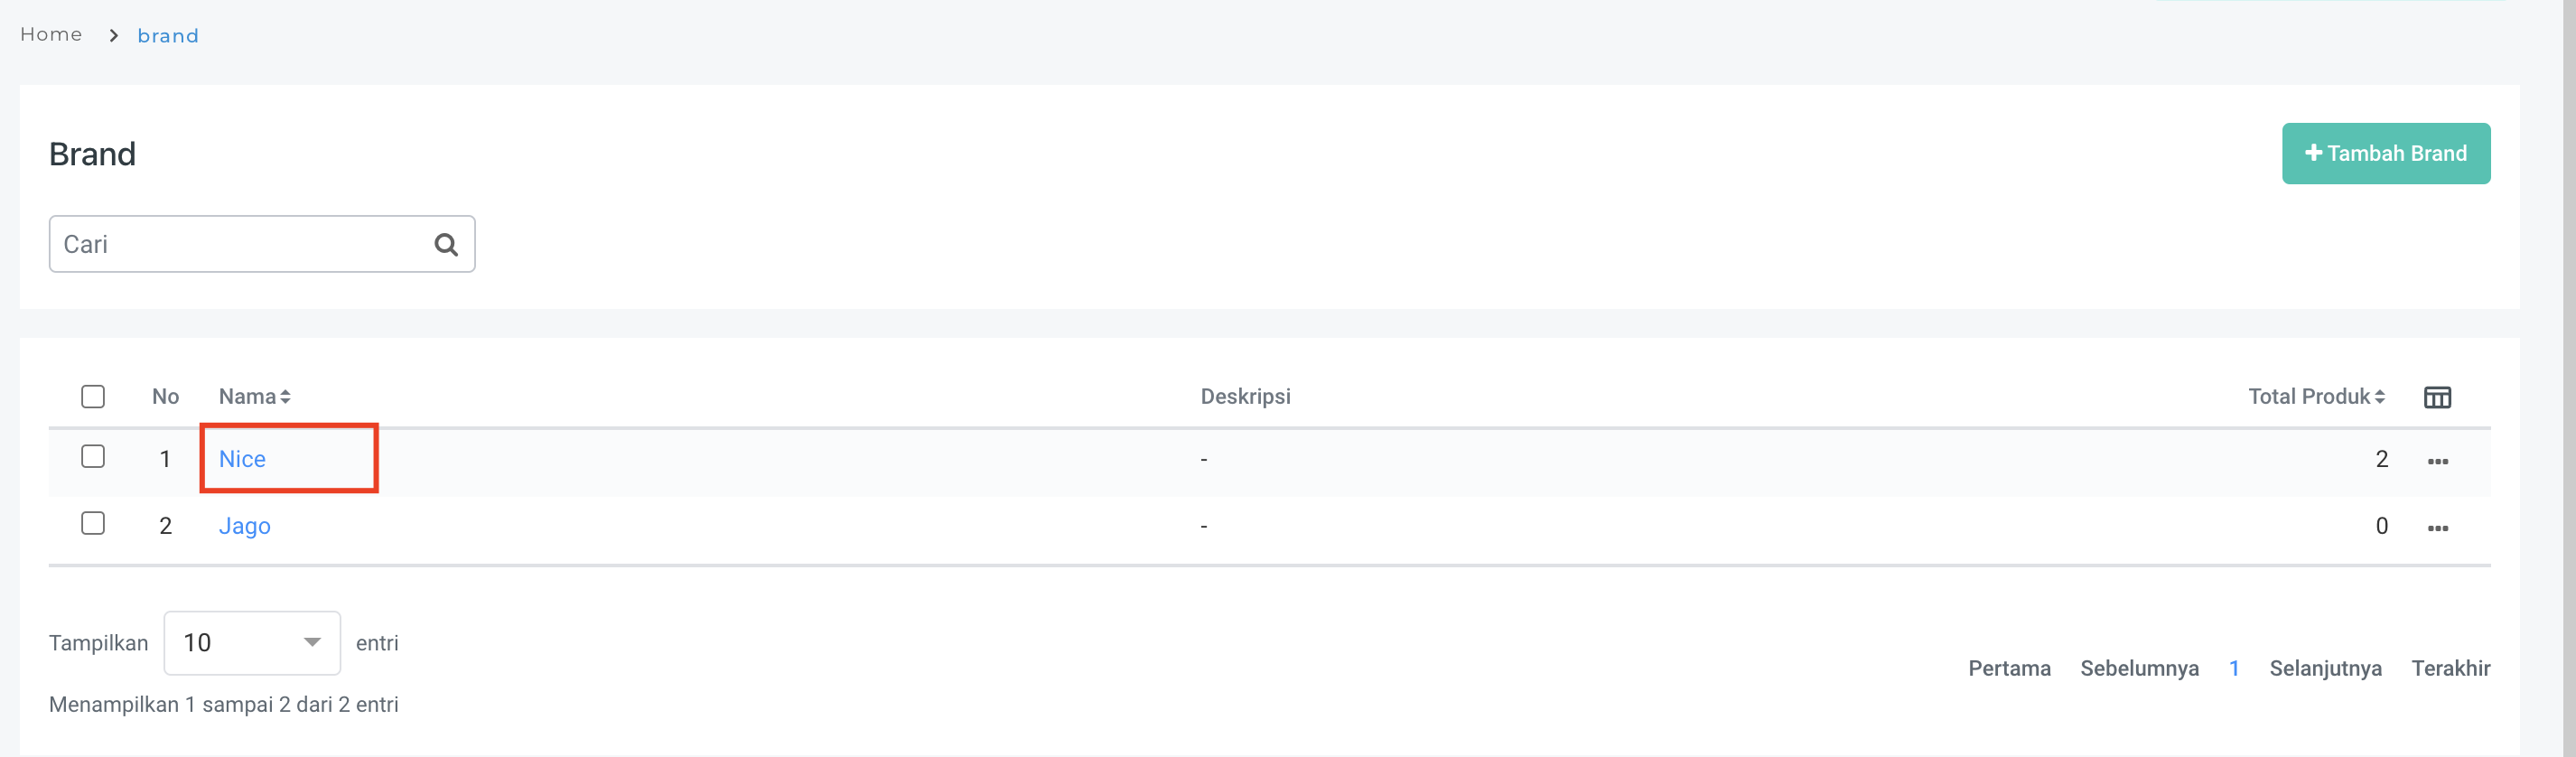Jump to Pertama page
This screenshot has width=2576, height=757.
click(x=2009, y=668)
